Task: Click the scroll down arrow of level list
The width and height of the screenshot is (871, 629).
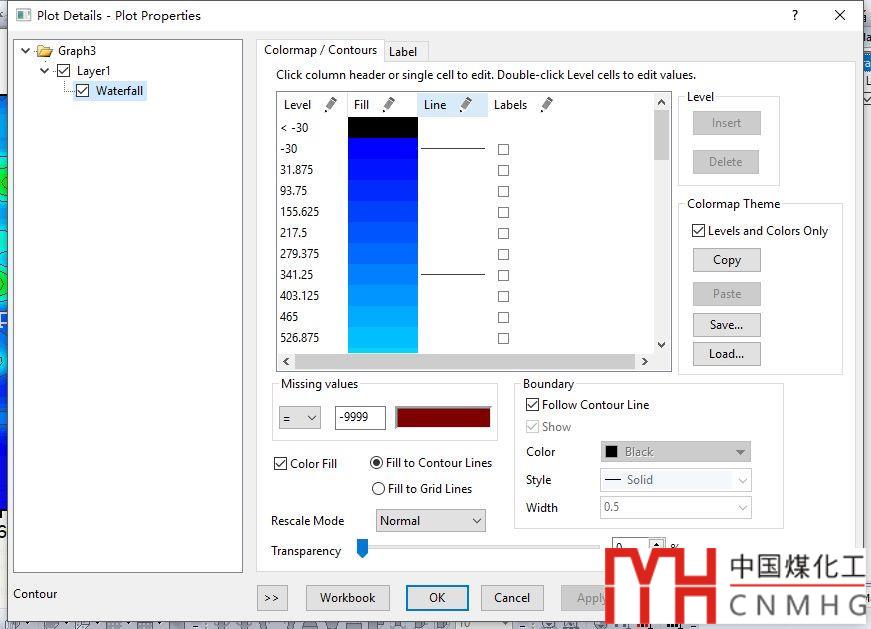Action: tap(661, 345)
